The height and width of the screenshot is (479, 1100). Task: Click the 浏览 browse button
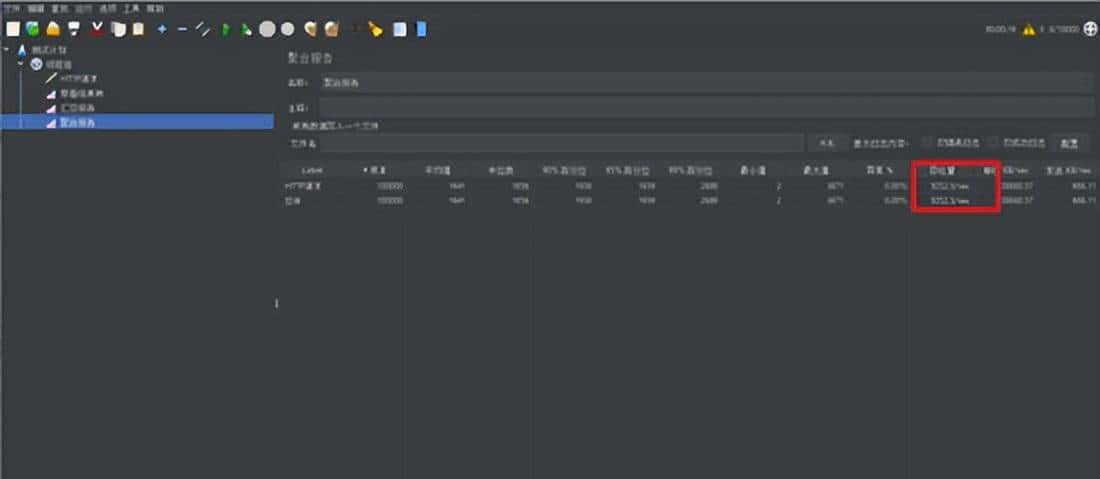(828, 143)
